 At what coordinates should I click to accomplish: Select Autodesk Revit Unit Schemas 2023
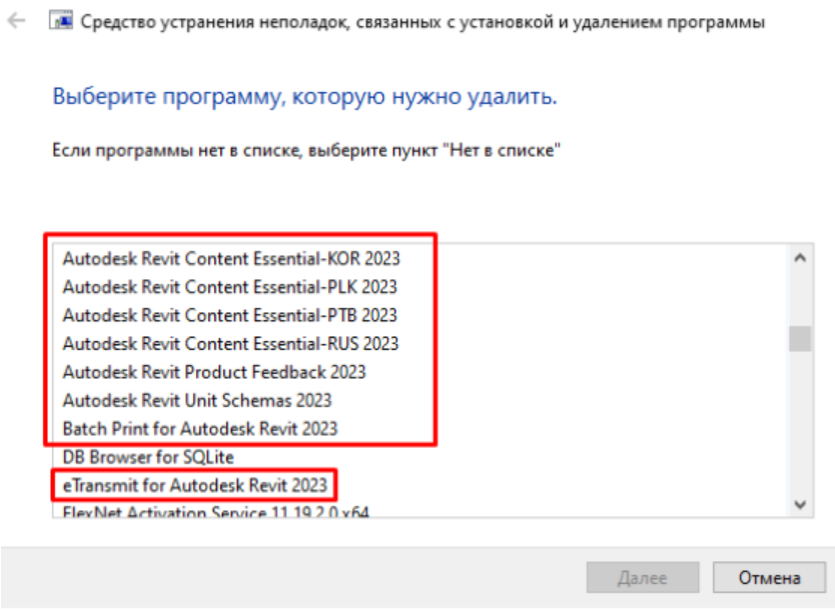click(197, 400)
